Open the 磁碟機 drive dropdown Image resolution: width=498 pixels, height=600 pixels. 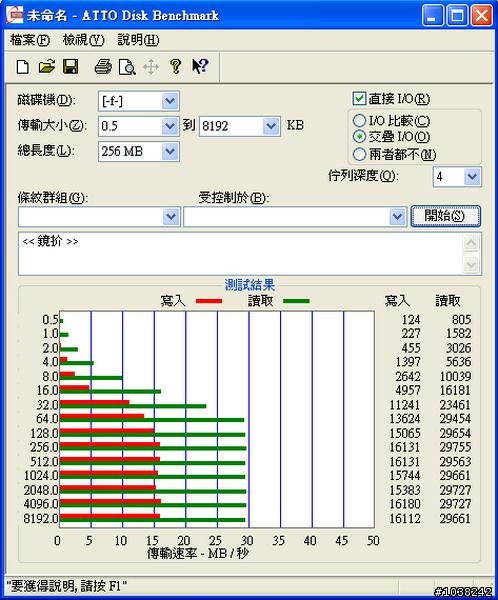point(170,101)
